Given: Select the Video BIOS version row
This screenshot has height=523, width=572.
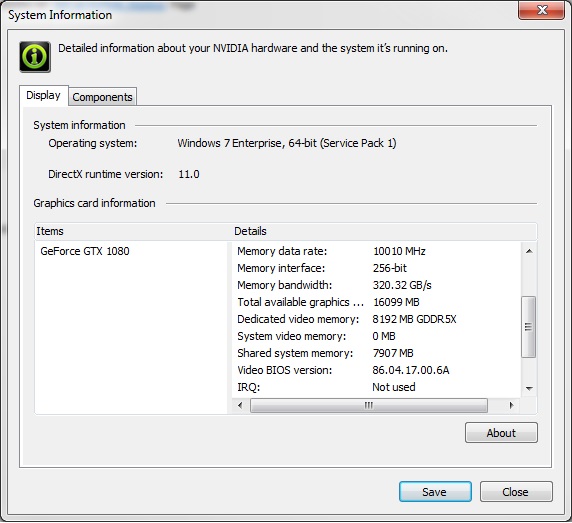Looking at the screenshot, I should 376,370.
